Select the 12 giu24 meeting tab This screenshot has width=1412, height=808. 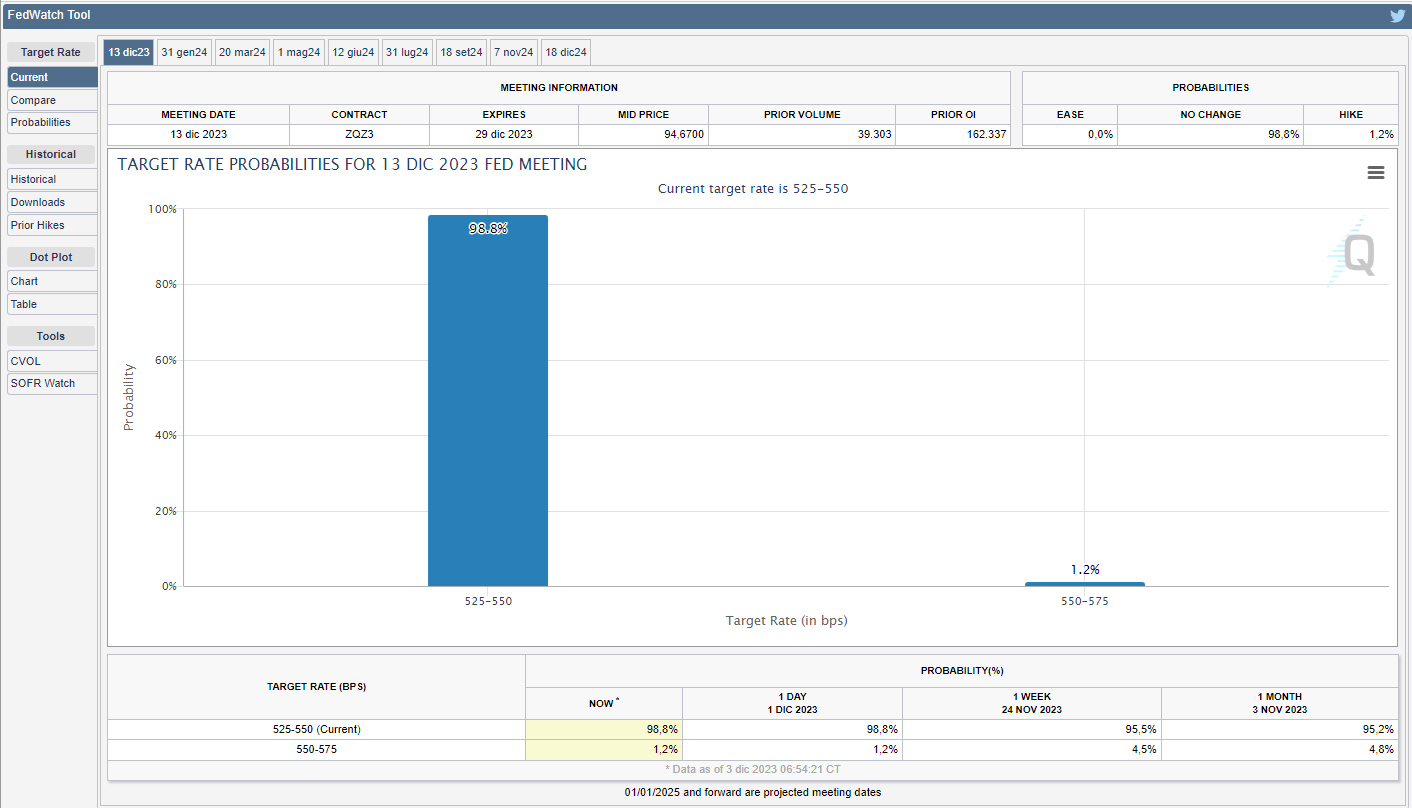(353, 52)
